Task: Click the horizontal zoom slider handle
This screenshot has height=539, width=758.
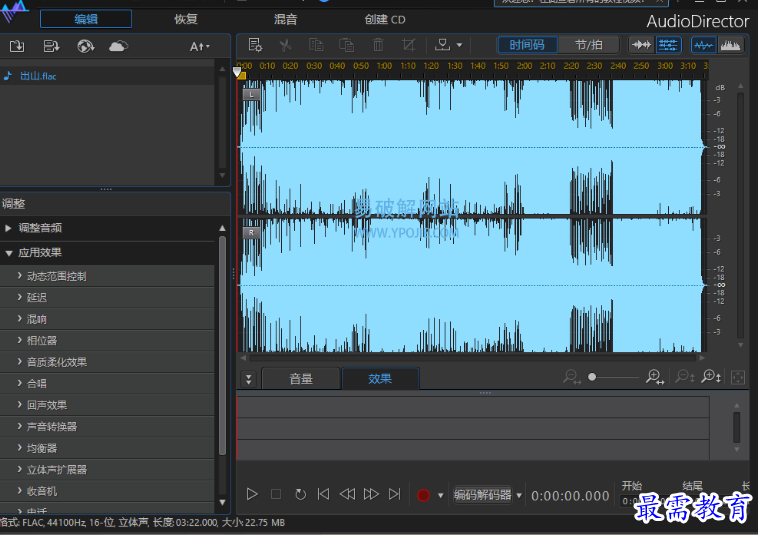Action: tap(592, 377)
